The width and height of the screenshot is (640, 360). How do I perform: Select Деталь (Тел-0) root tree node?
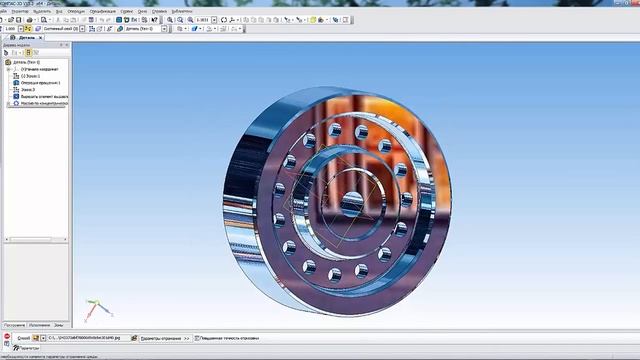coord(27,62)
